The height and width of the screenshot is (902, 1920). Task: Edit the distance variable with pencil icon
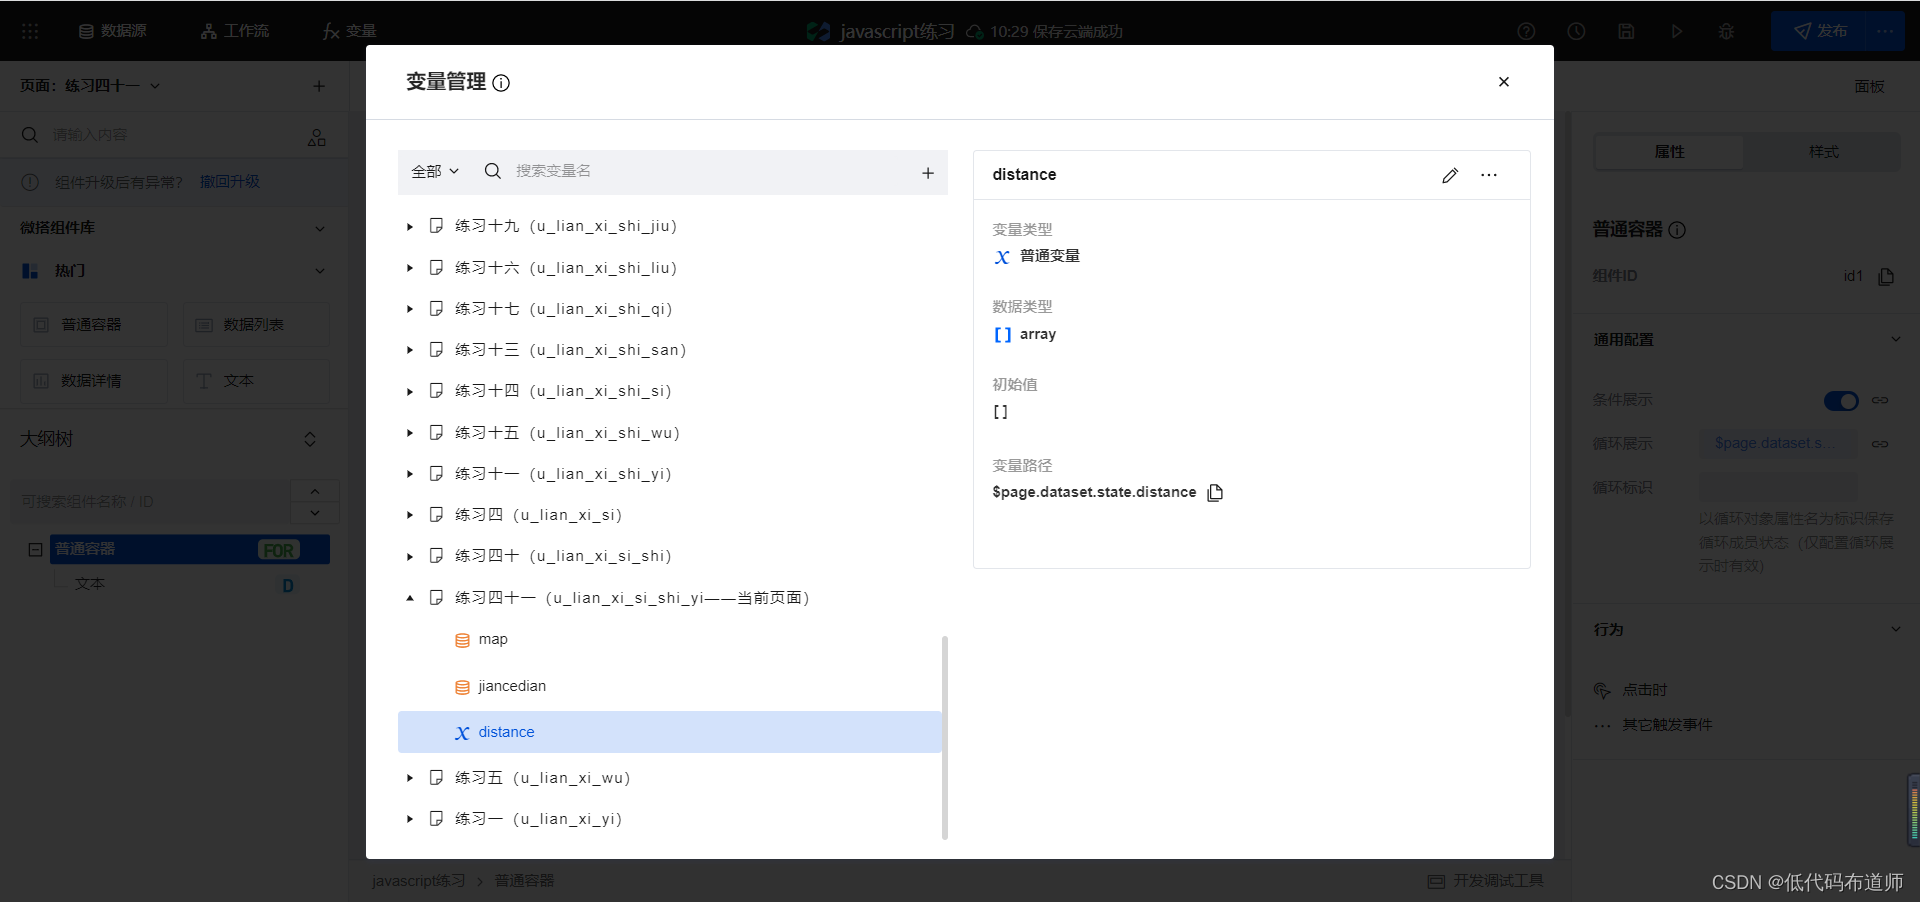click(x=1450, y=175)
